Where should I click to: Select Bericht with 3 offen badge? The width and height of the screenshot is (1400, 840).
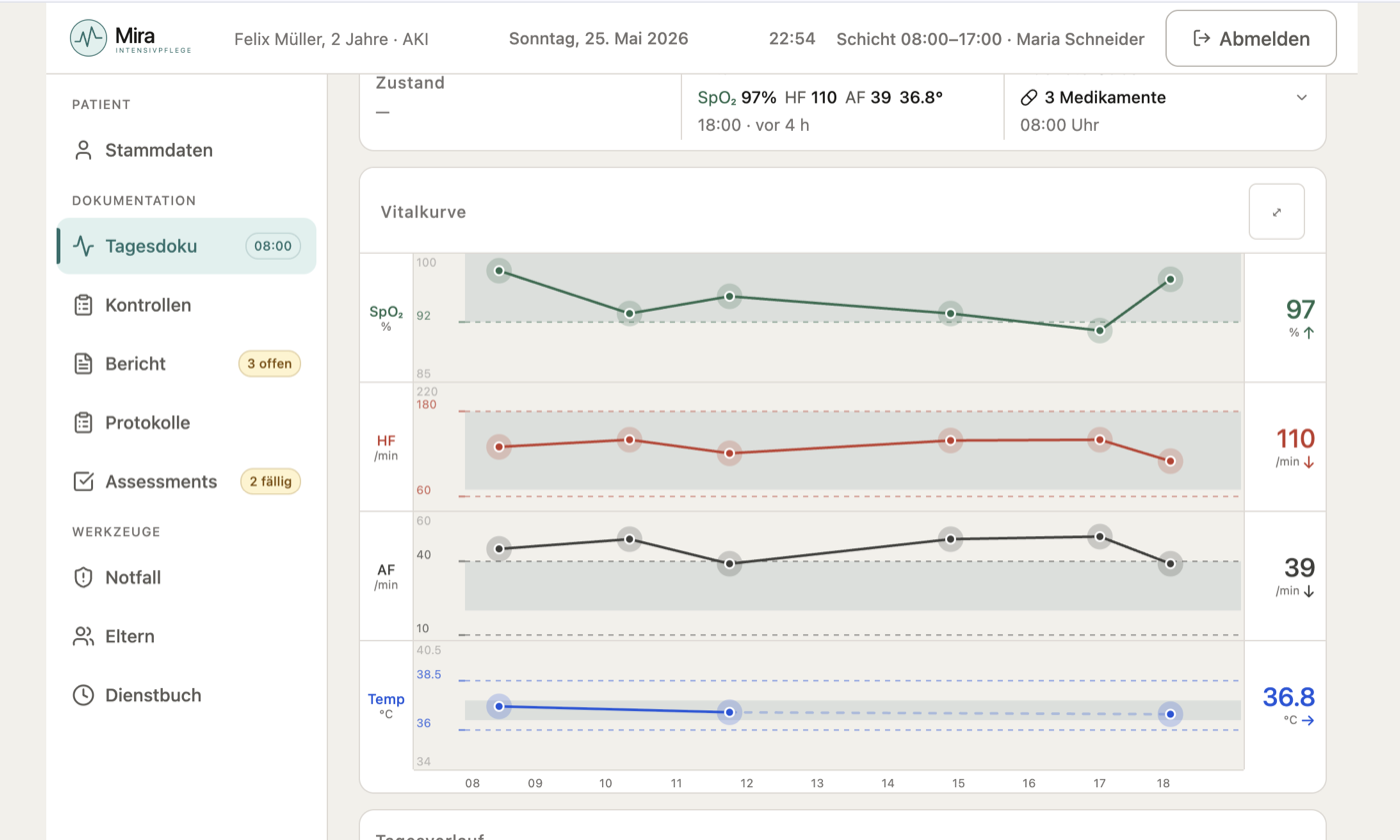(186, 364)
